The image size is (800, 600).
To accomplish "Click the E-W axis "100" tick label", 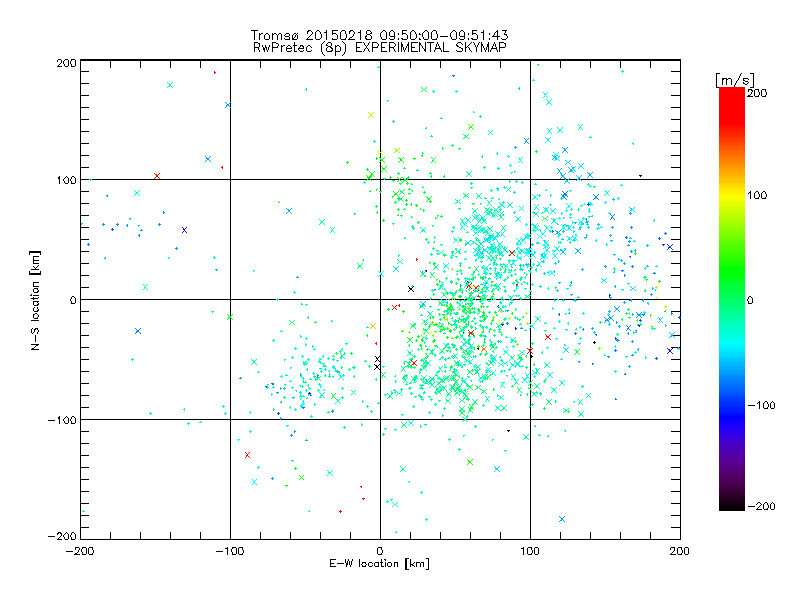I will coord(530,551).
